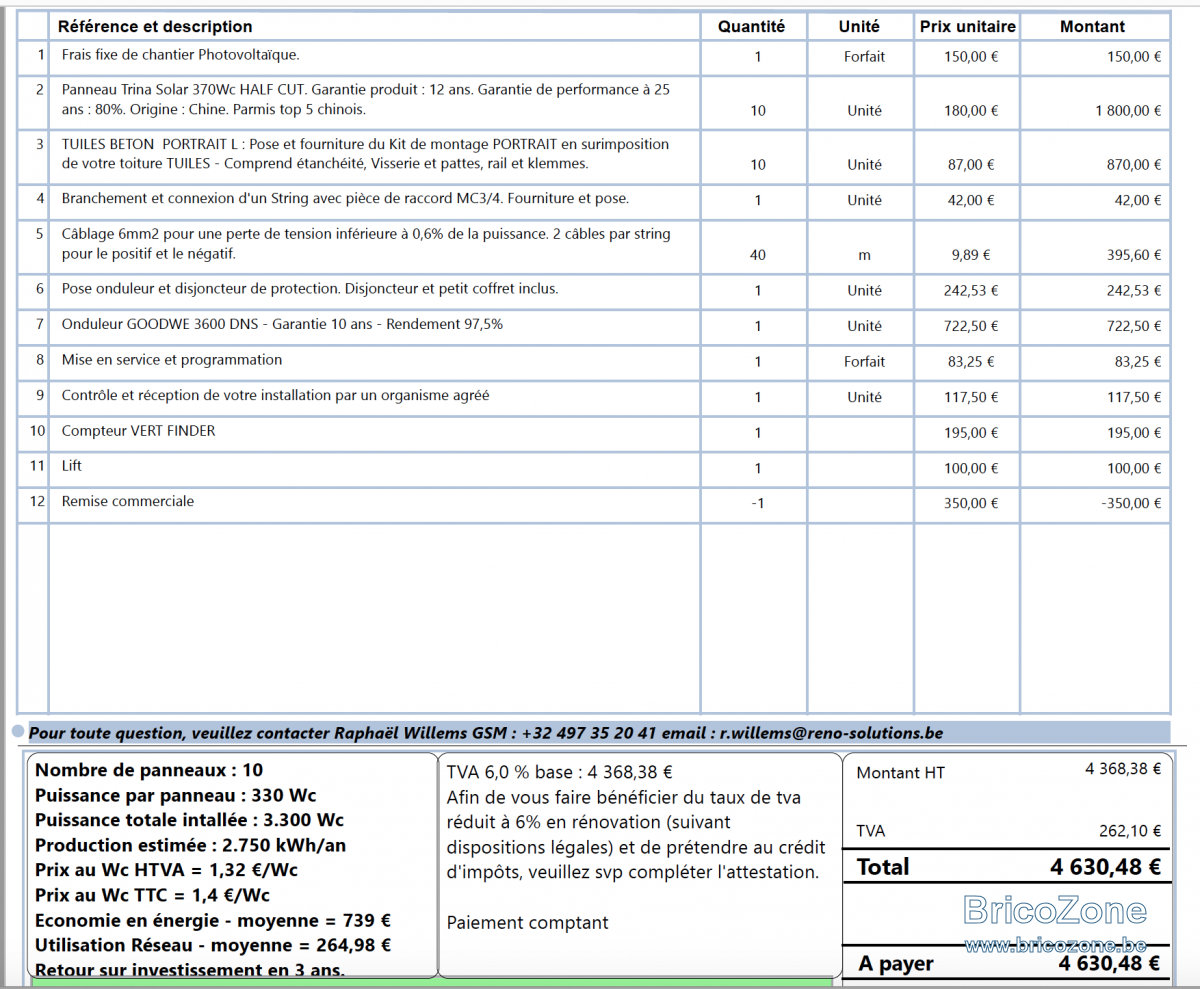This screenshot has height=989, width=1200.
Task: Select 'Contrôle et réception' description line
Action: [x=275, y=395]
